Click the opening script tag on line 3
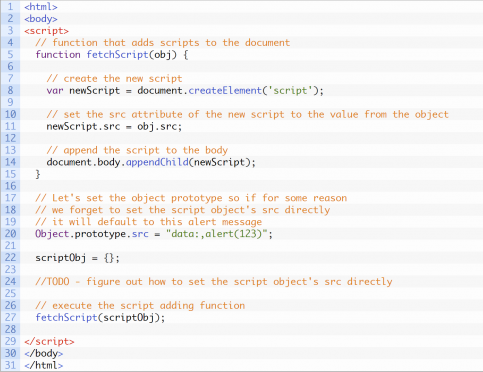 coord(46,31)
